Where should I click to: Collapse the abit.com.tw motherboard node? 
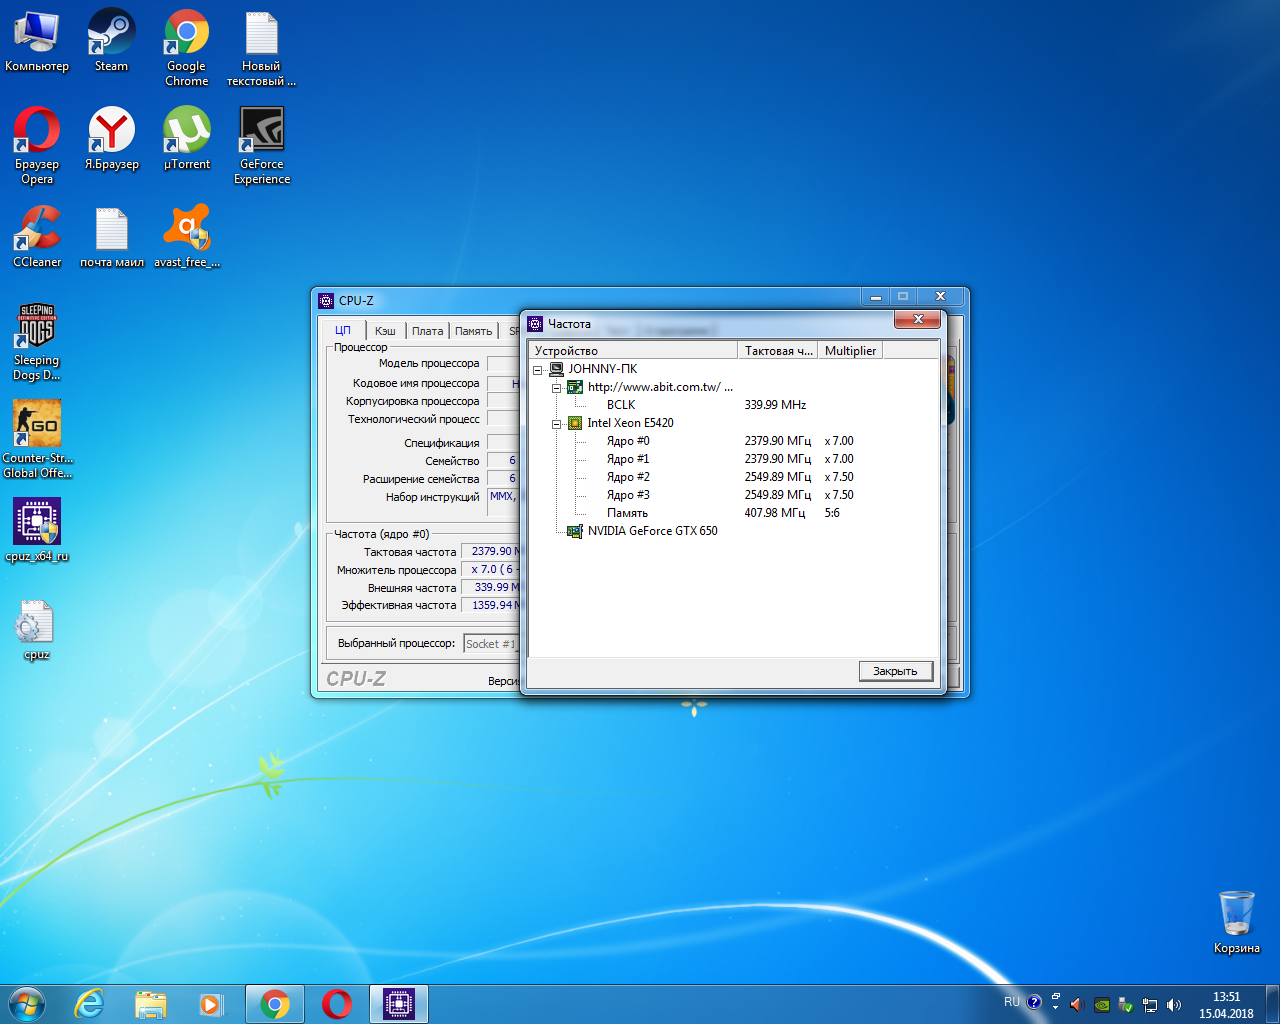556,387
